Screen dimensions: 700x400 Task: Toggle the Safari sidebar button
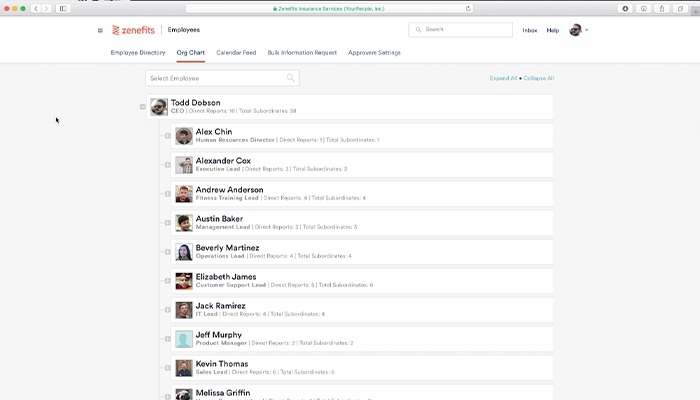click(63, 8)
